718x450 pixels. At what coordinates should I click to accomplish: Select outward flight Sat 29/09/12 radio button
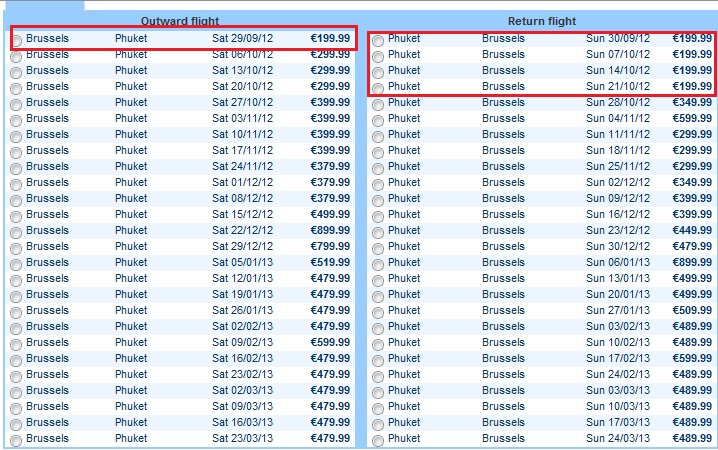click(16, 41)
